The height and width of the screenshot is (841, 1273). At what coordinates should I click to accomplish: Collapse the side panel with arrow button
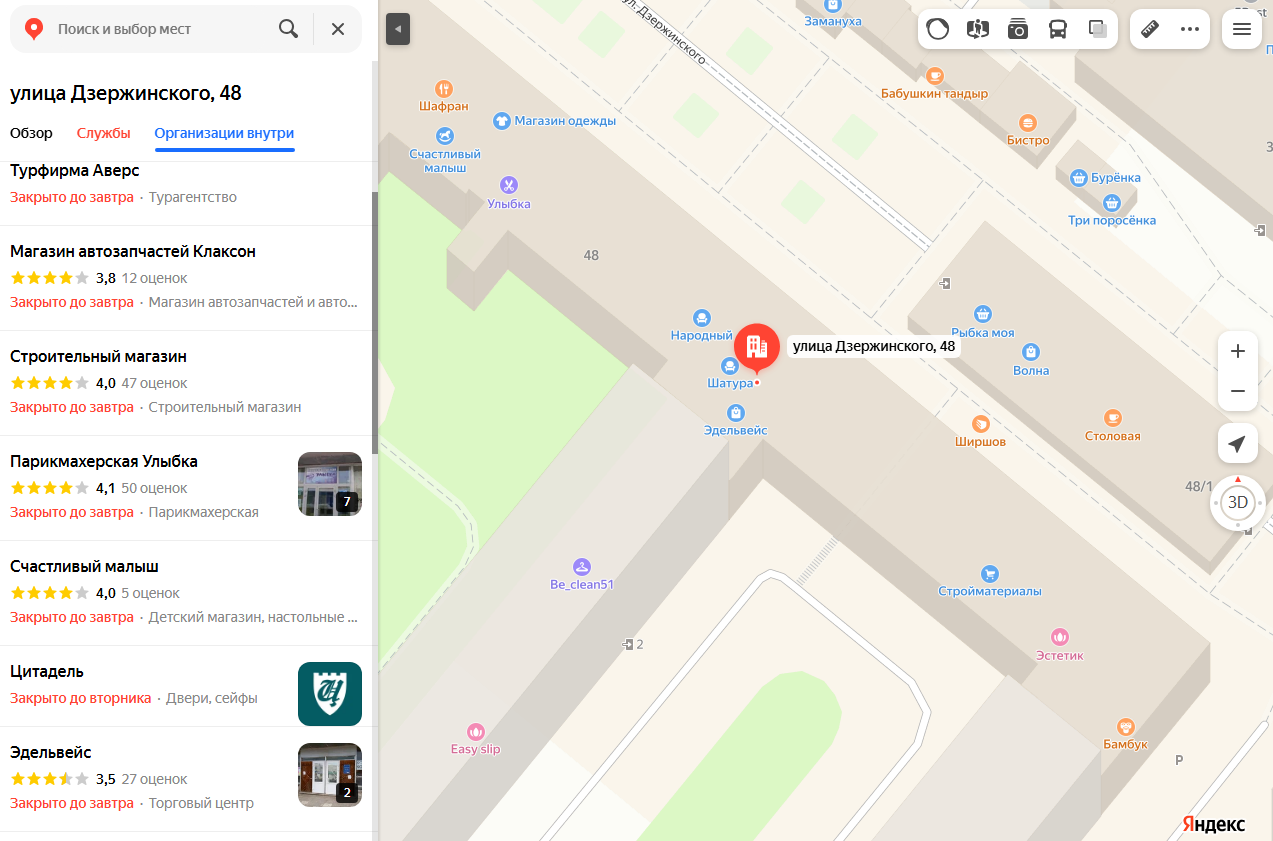tap(398, 29)
